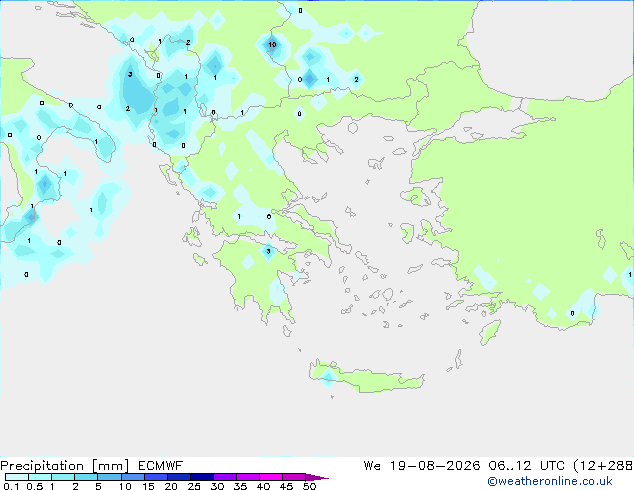Select the 0.1 to 0.5 mm legend swatch
Viewport: 634px width, 490px height.
point(17,477)
